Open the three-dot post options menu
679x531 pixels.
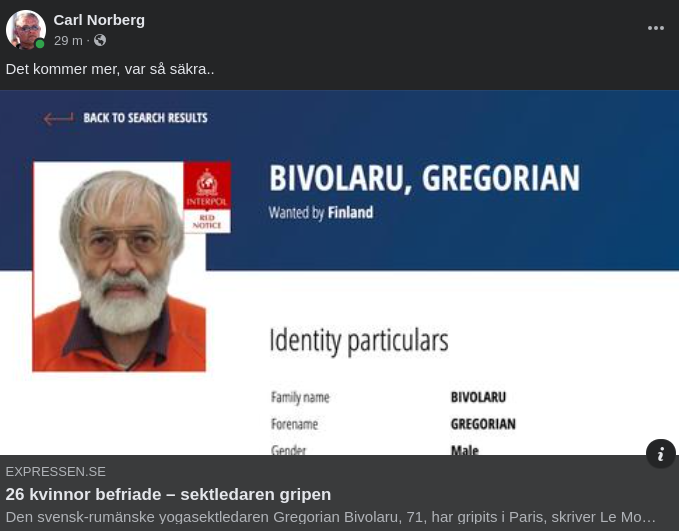pyautogui.click(x=656, y=28)
